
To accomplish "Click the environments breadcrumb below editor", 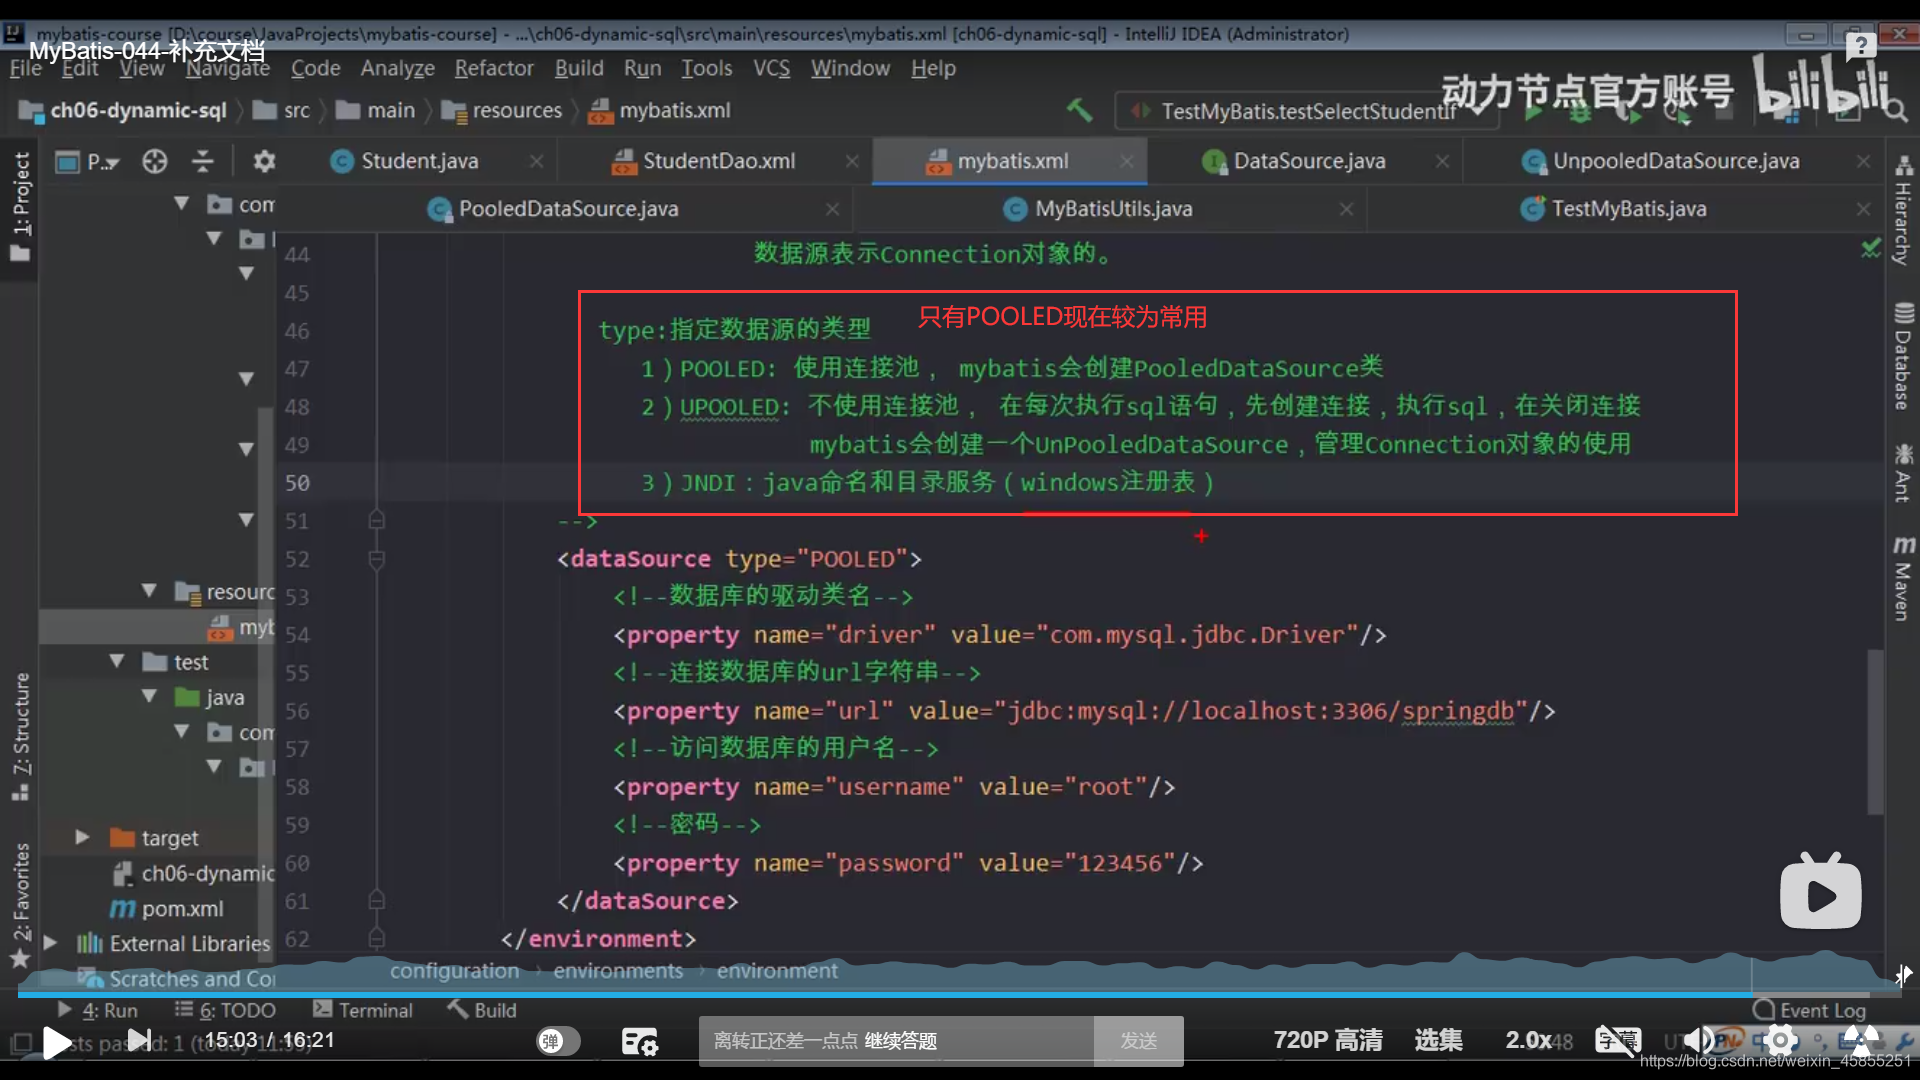I will pos(618,971).
